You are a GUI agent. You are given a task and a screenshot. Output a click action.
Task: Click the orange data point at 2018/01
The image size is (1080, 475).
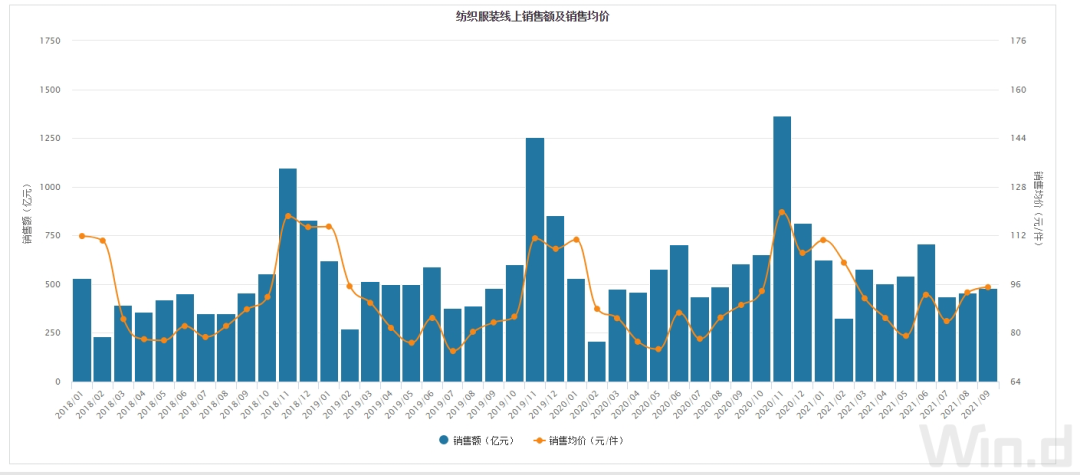tap(82, 235)
